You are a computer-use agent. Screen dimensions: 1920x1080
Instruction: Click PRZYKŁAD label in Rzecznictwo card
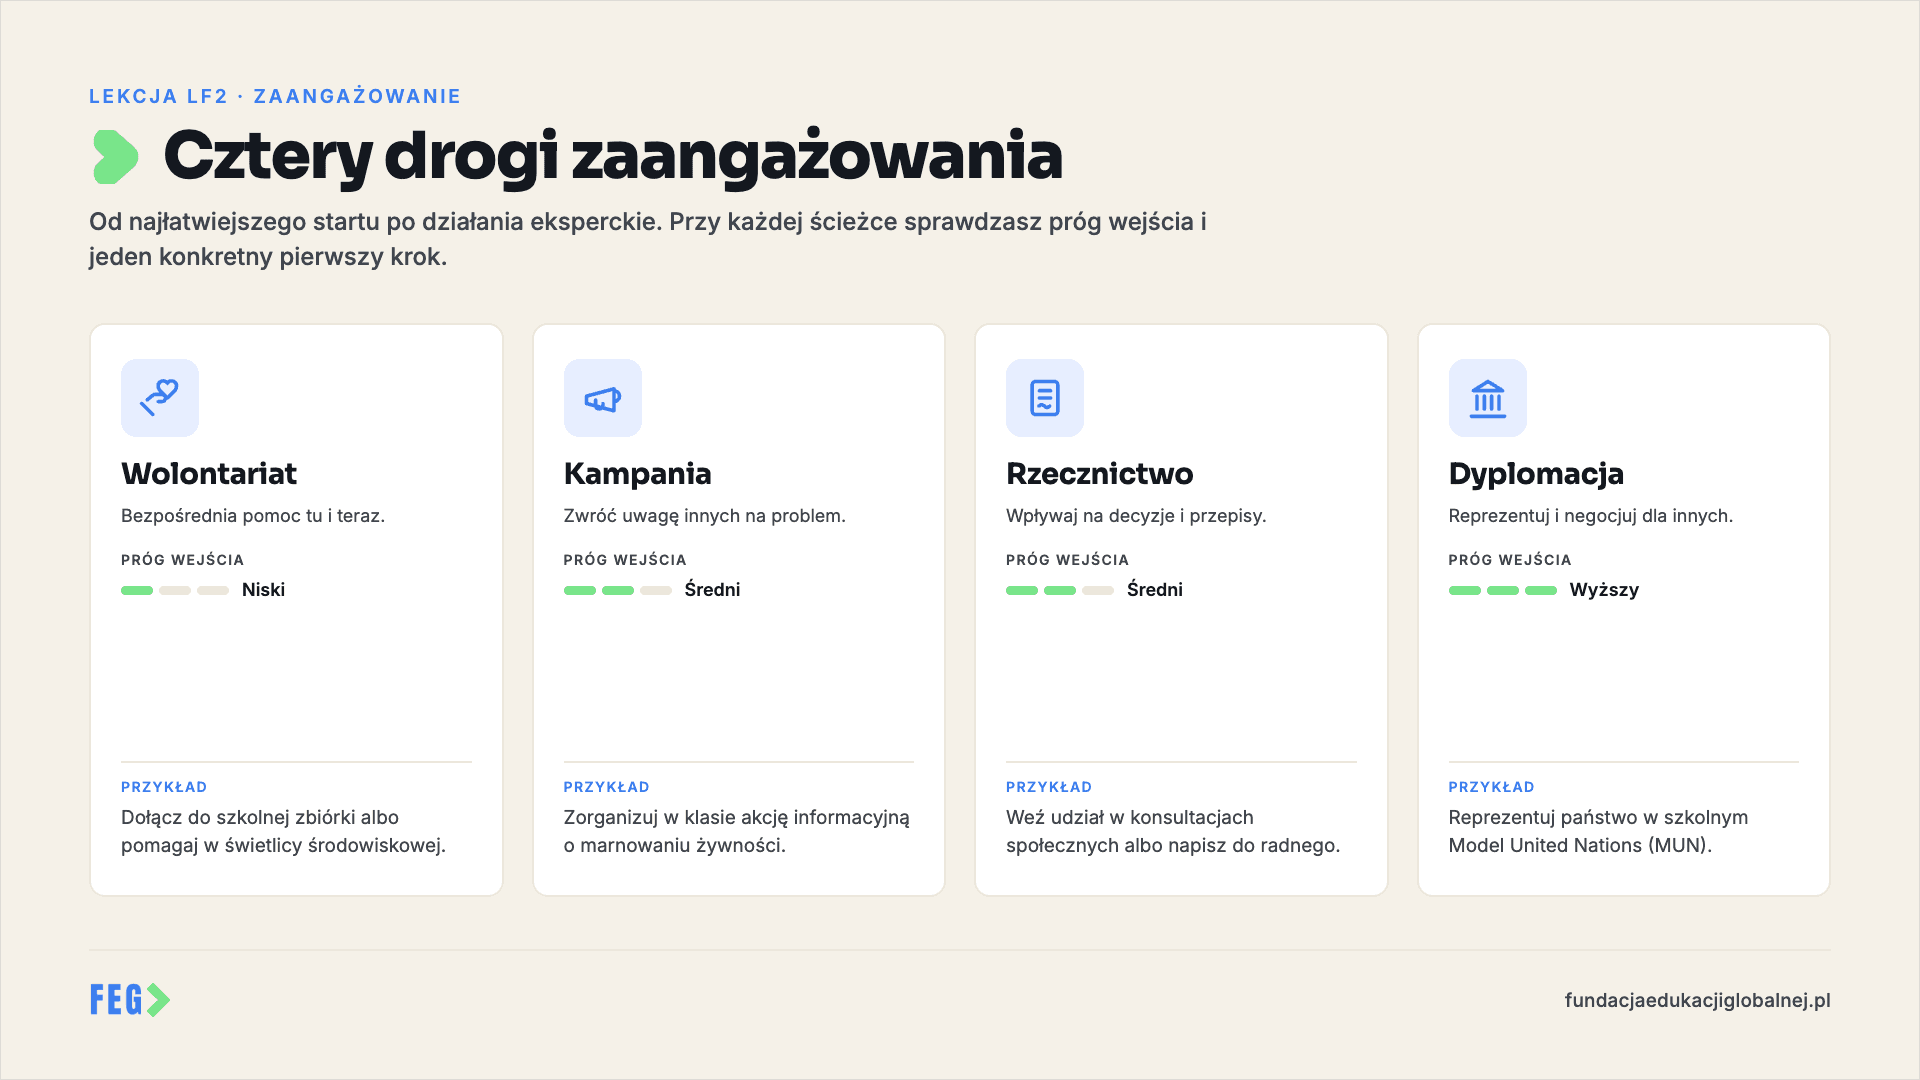tap(1049, 787)
